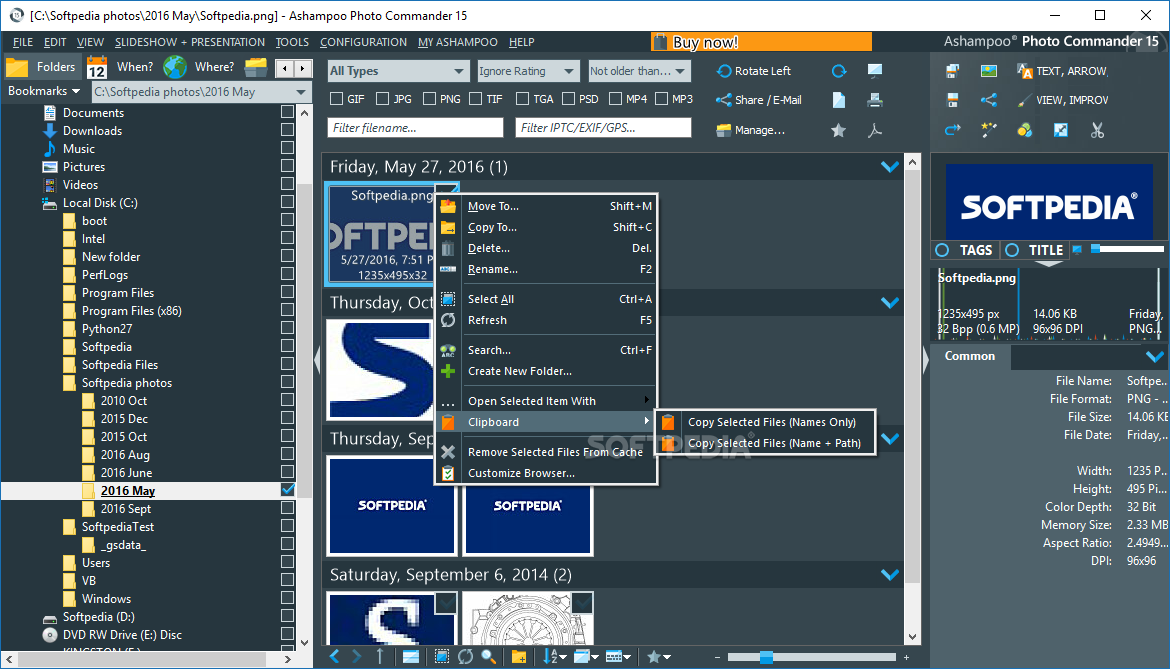Open the calendar When? view

120,67
